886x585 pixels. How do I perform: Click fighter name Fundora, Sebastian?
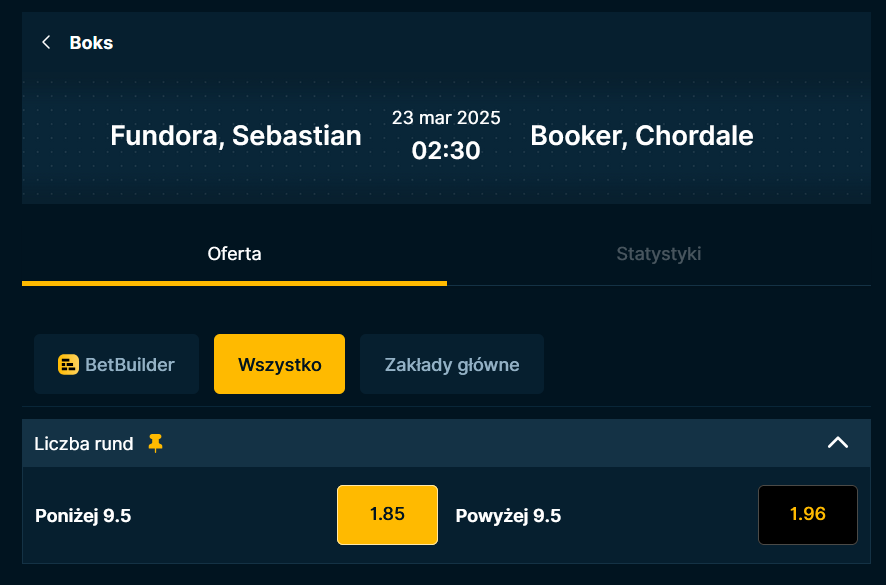[236, 136]
